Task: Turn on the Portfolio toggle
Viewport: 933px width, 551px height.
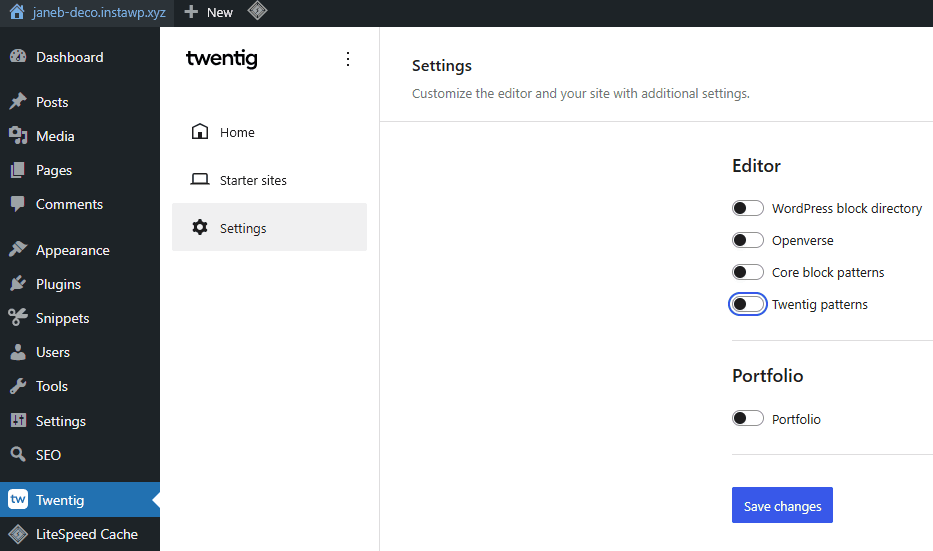Action: [748, 419]
